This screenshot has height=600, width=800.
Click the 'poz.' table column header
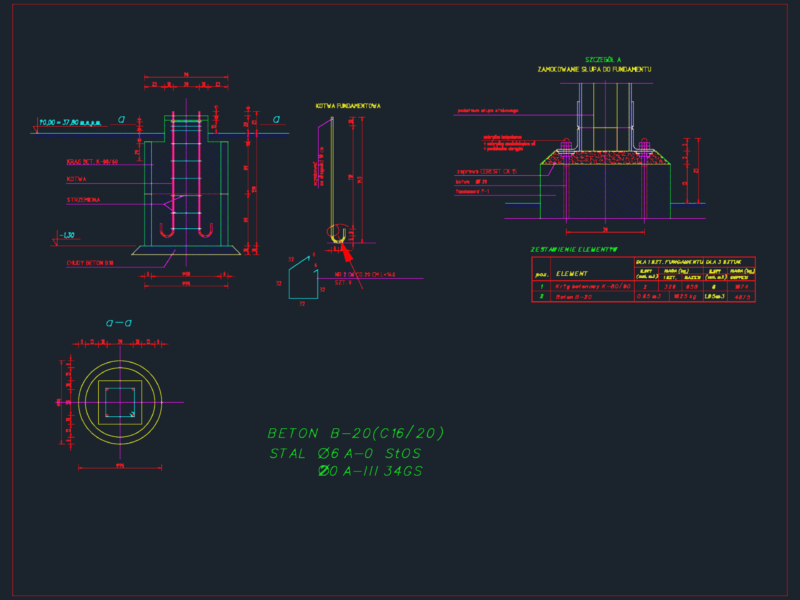click(x=541, y=274)
